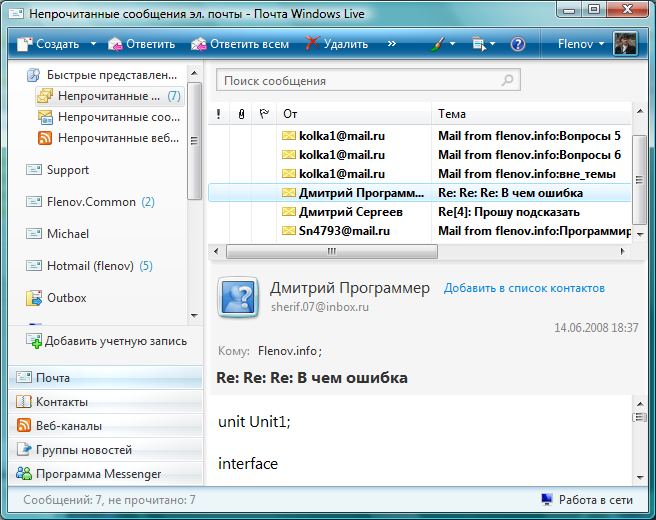Click the user profile picture thumbnail

(625, 44)
